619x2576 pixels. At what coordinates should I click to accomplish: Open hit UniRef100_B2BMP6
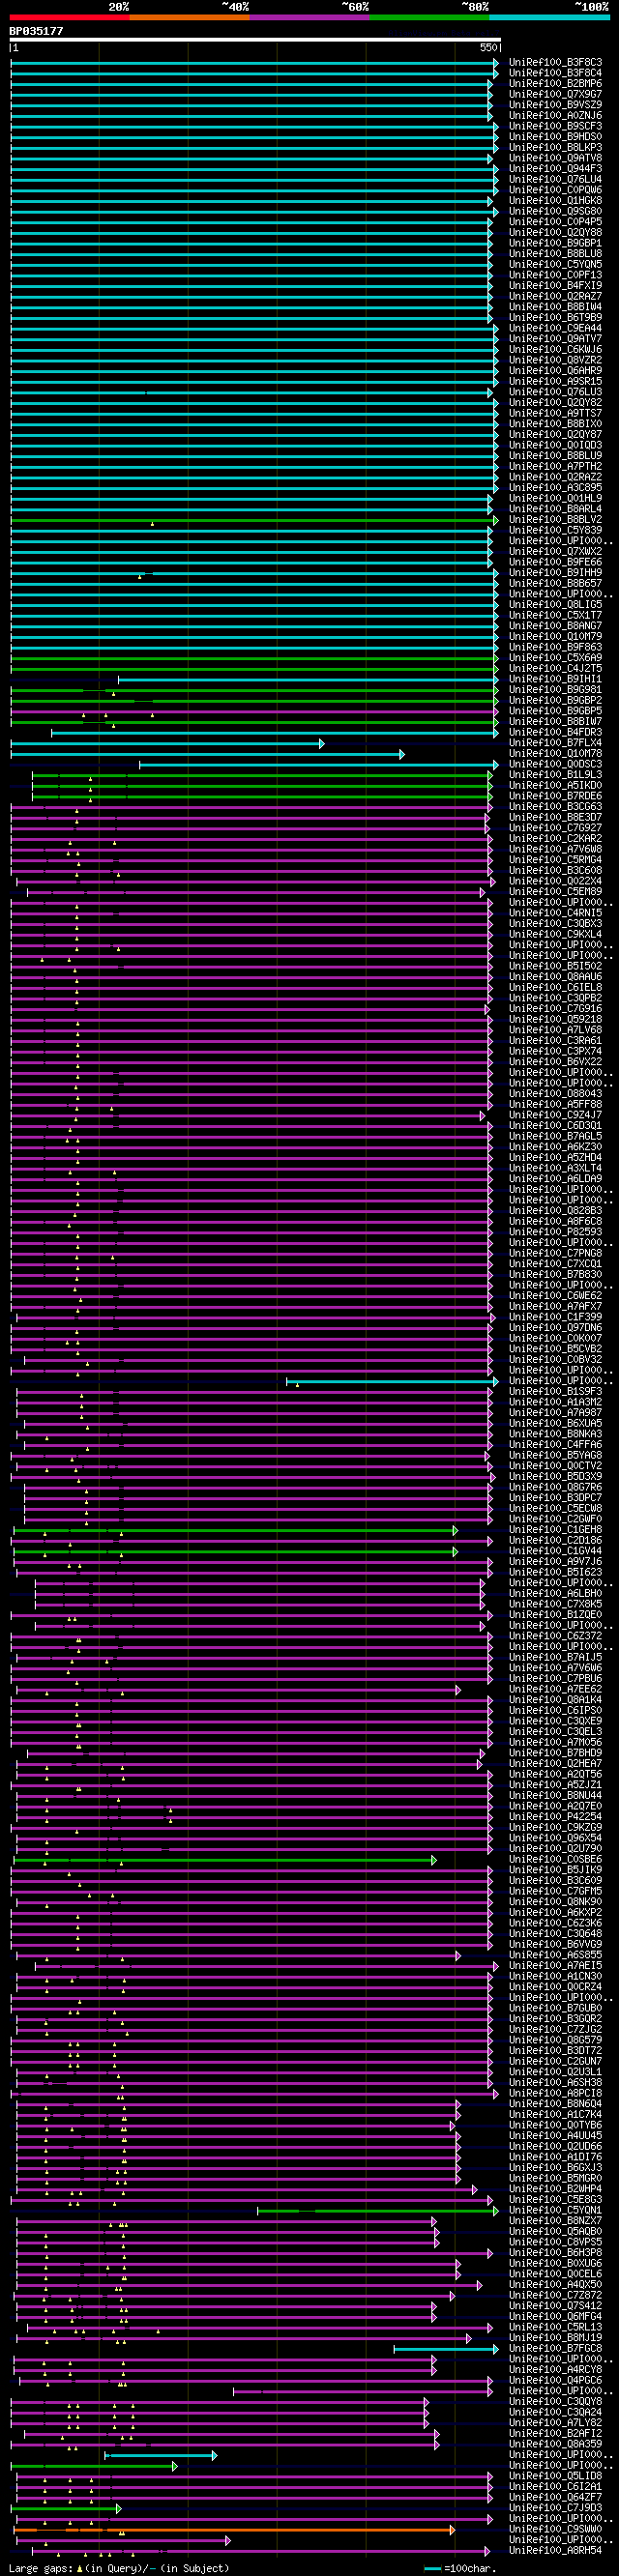coord(555,84)
